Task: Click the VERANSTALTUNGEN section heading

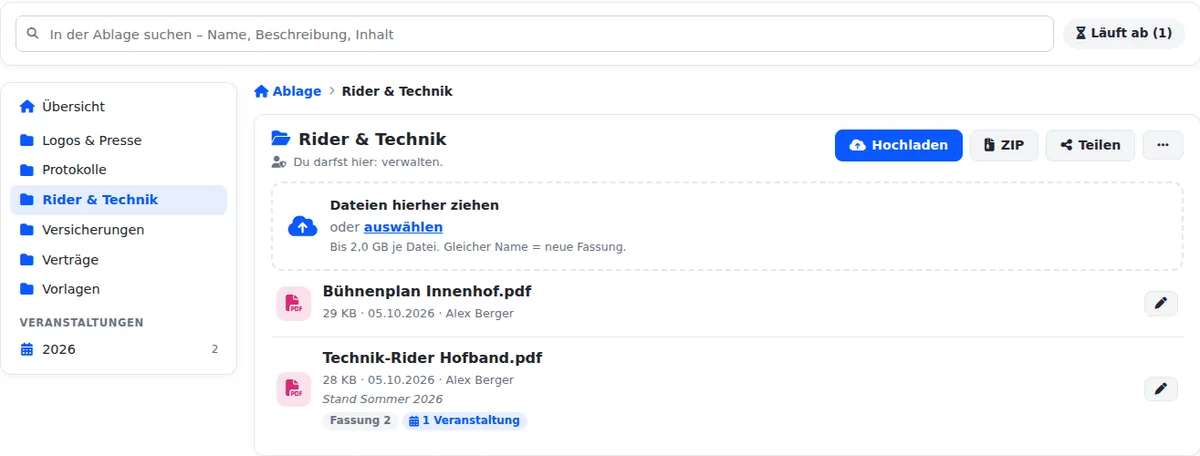Action: coord(82,322)
